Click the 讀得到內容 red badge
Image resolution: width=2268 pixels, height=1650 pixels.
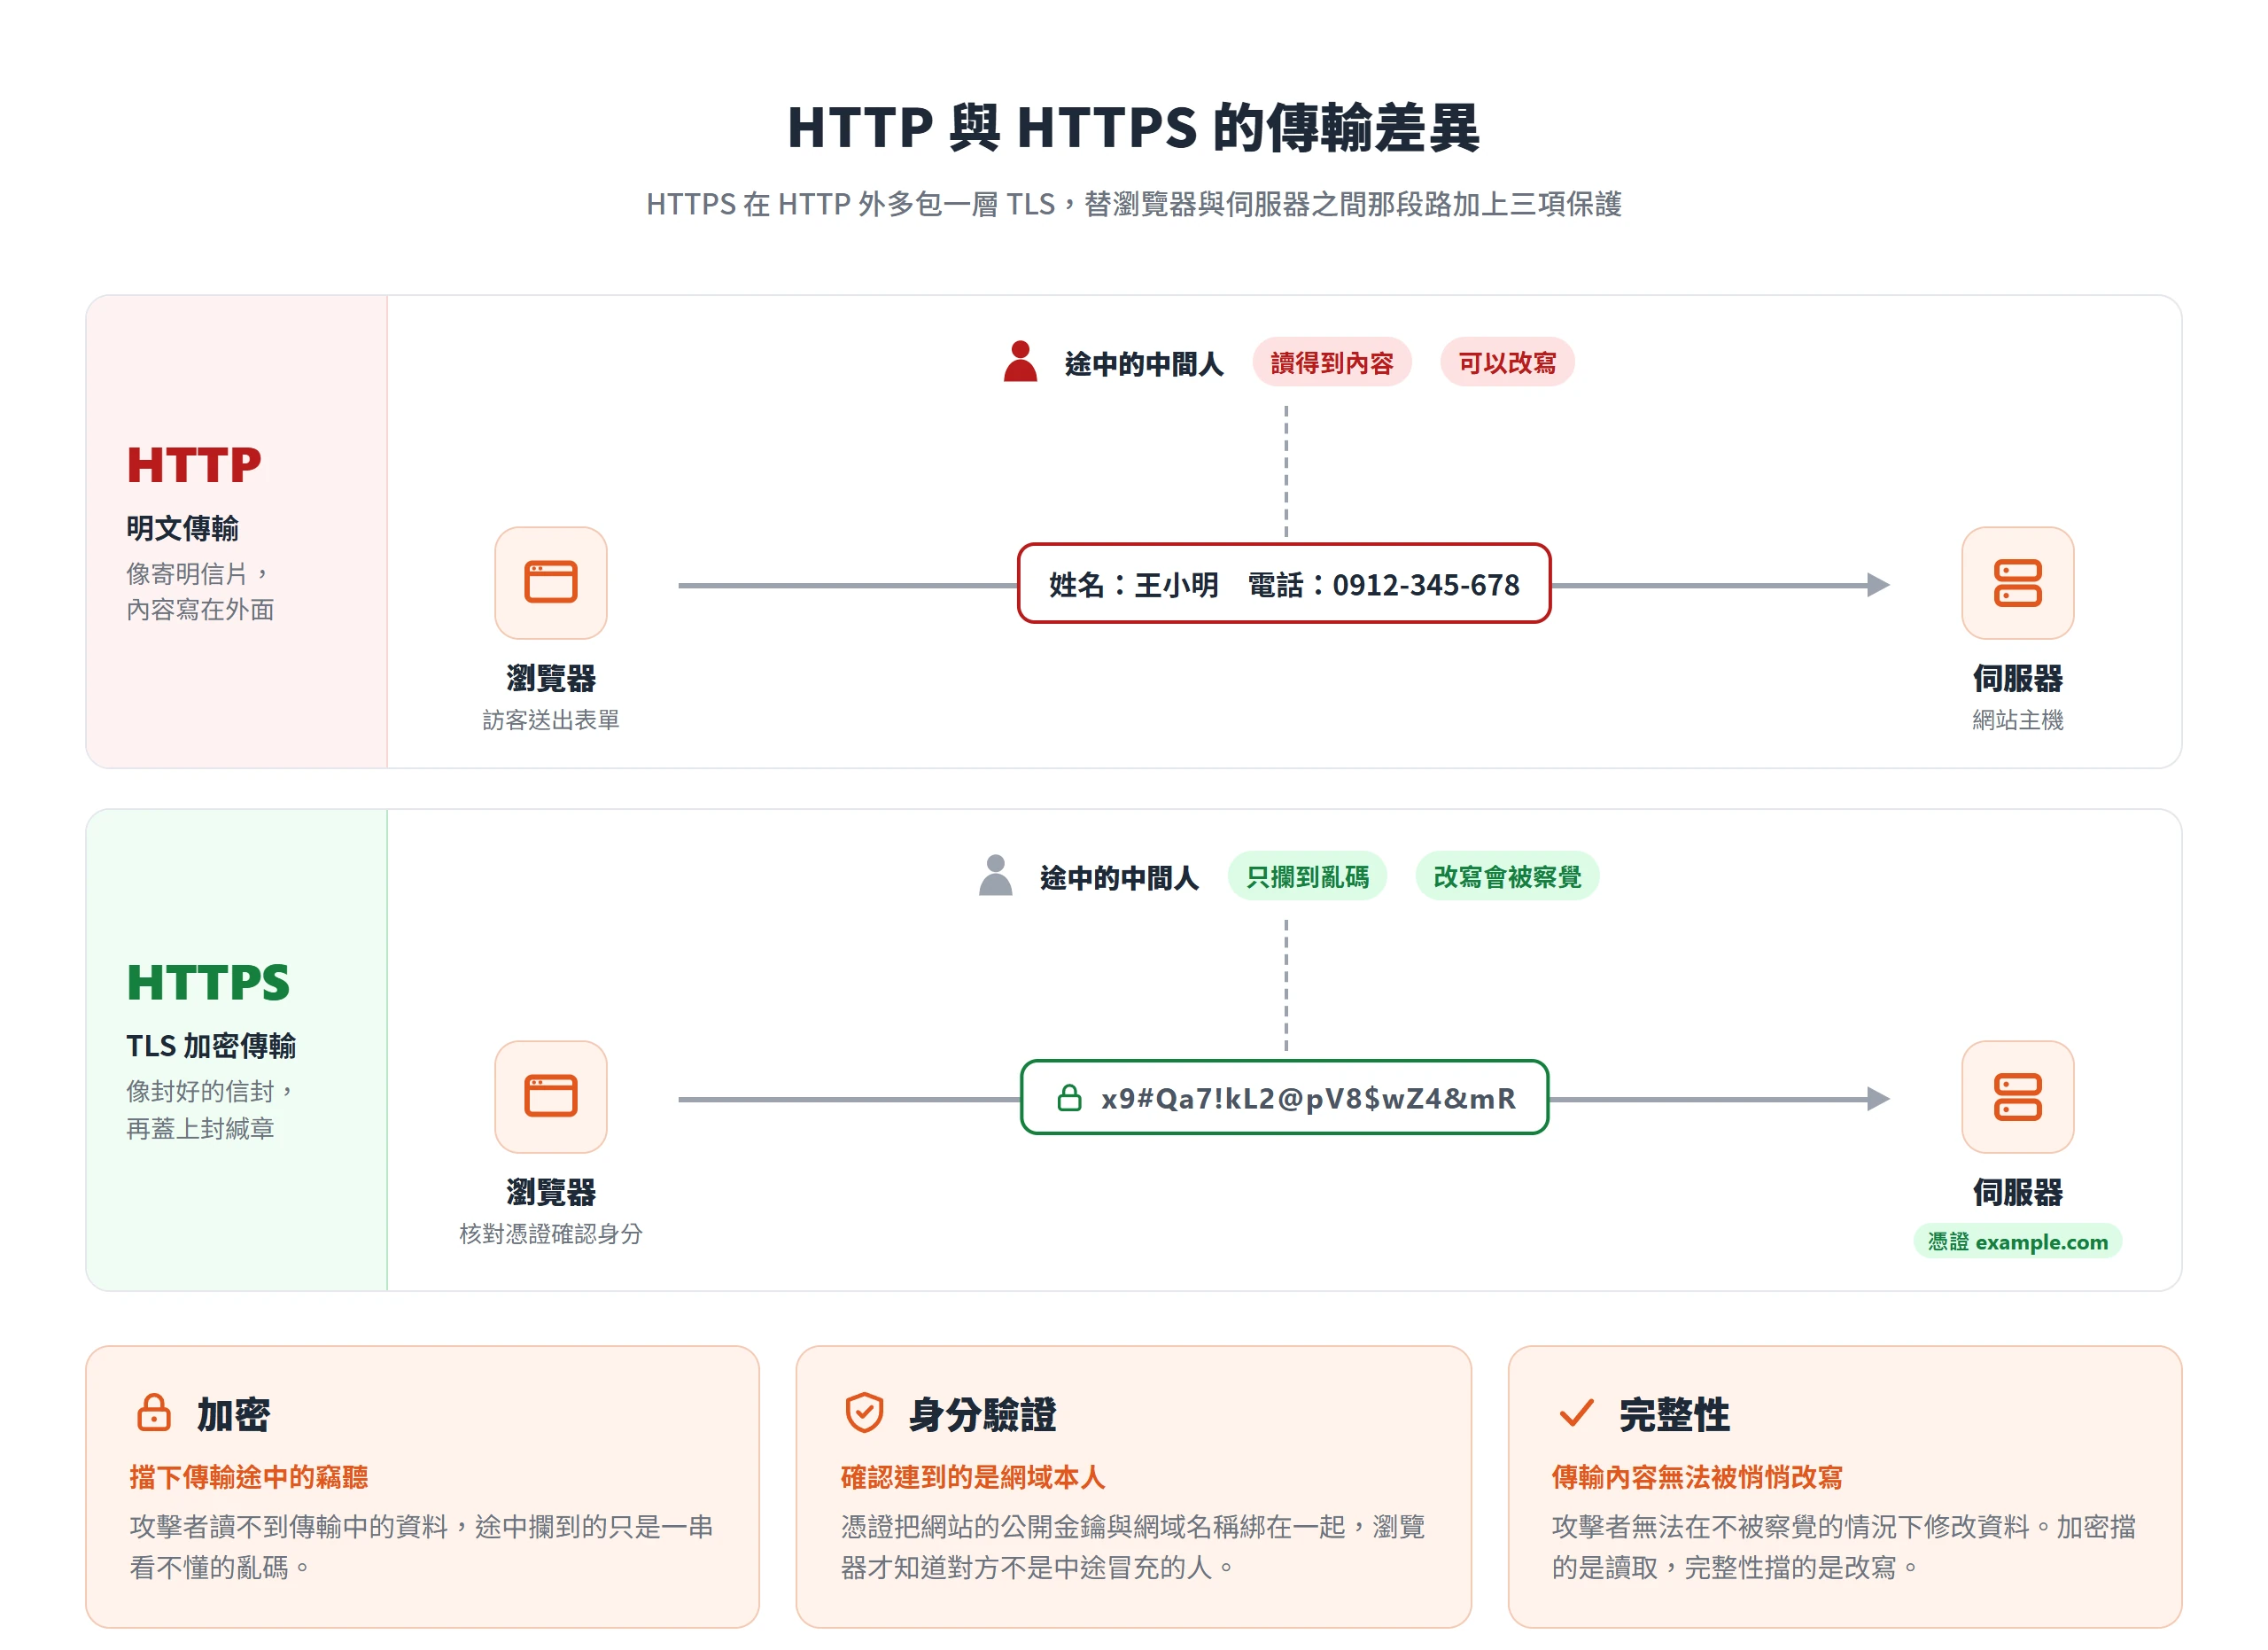1332,362
